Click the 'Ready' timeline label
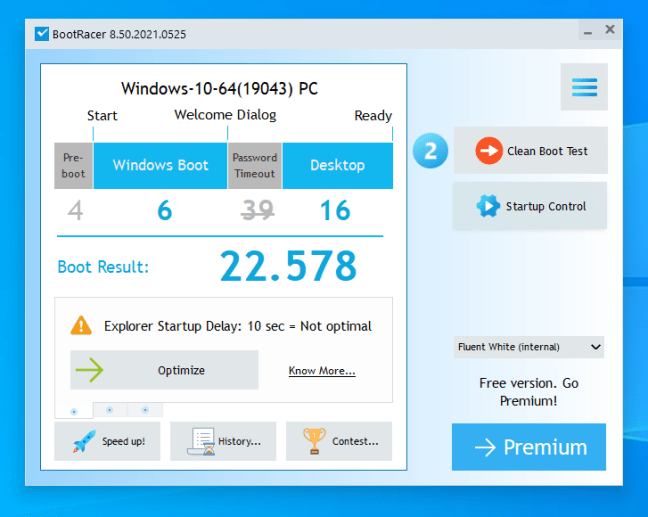Image resolution: width=648 pixels, height=517 pixels. 373,116
